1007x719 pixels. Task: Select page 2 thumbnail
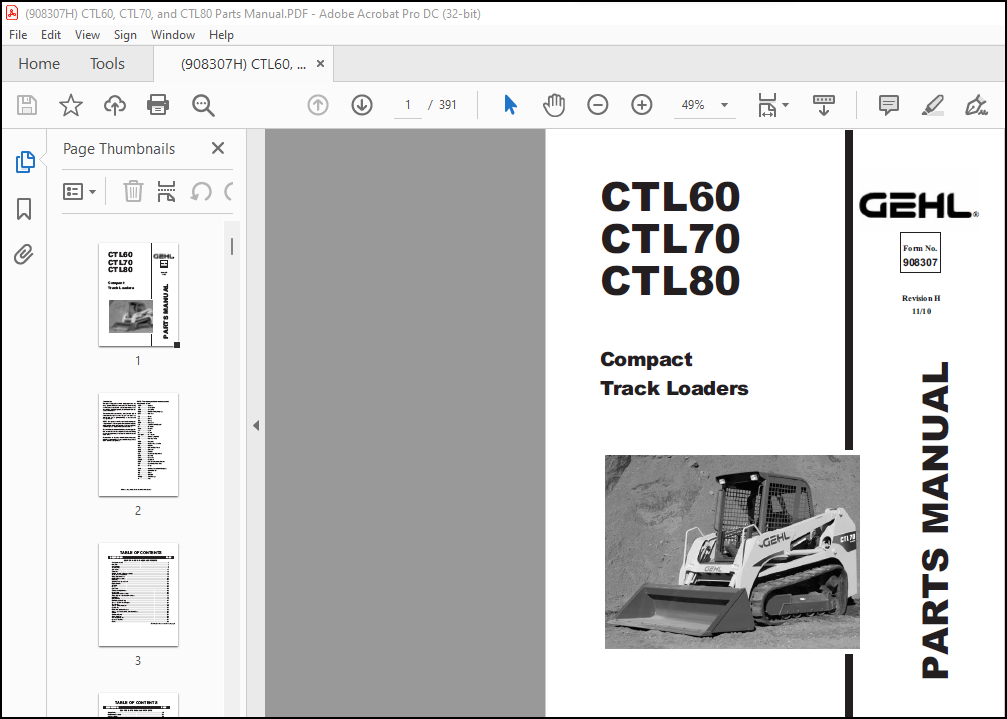(x=138, y=444)
